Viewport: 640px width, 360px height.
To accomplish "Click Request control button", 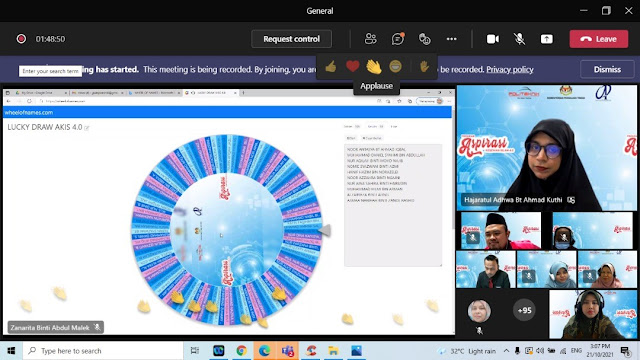I will 291,39.
